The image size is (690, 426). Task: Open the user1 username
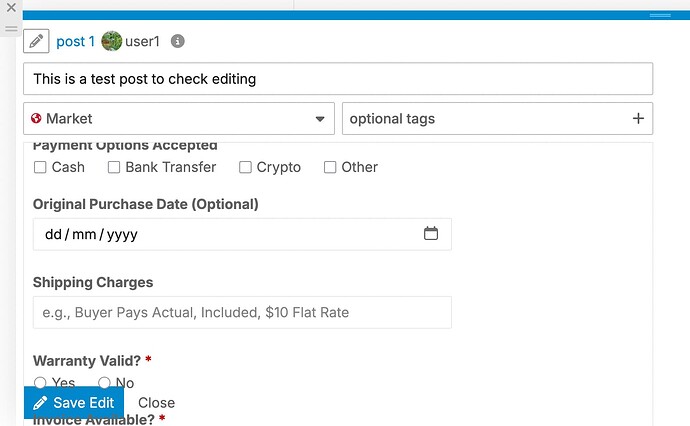142,41
